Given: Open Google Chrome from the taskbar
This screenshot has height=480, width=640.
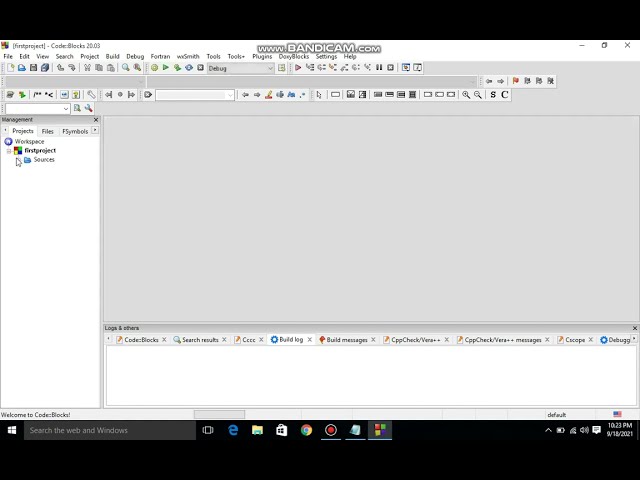Looking at the screenshot, I should pos(306,430).
